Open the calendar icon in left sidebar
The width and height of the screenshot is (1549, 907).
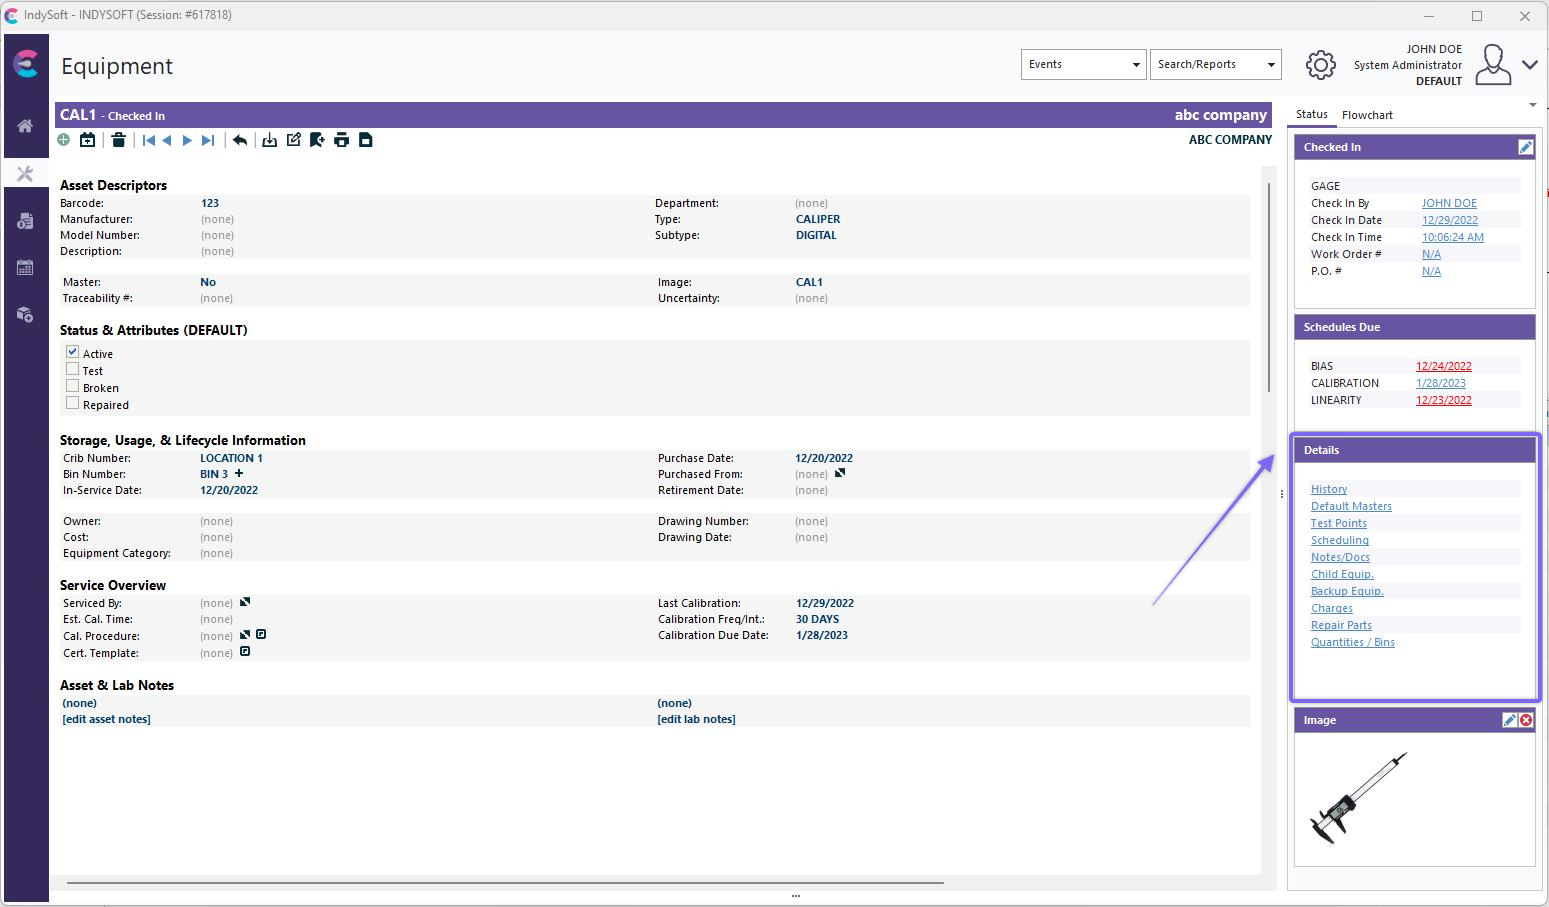point(25,268)
